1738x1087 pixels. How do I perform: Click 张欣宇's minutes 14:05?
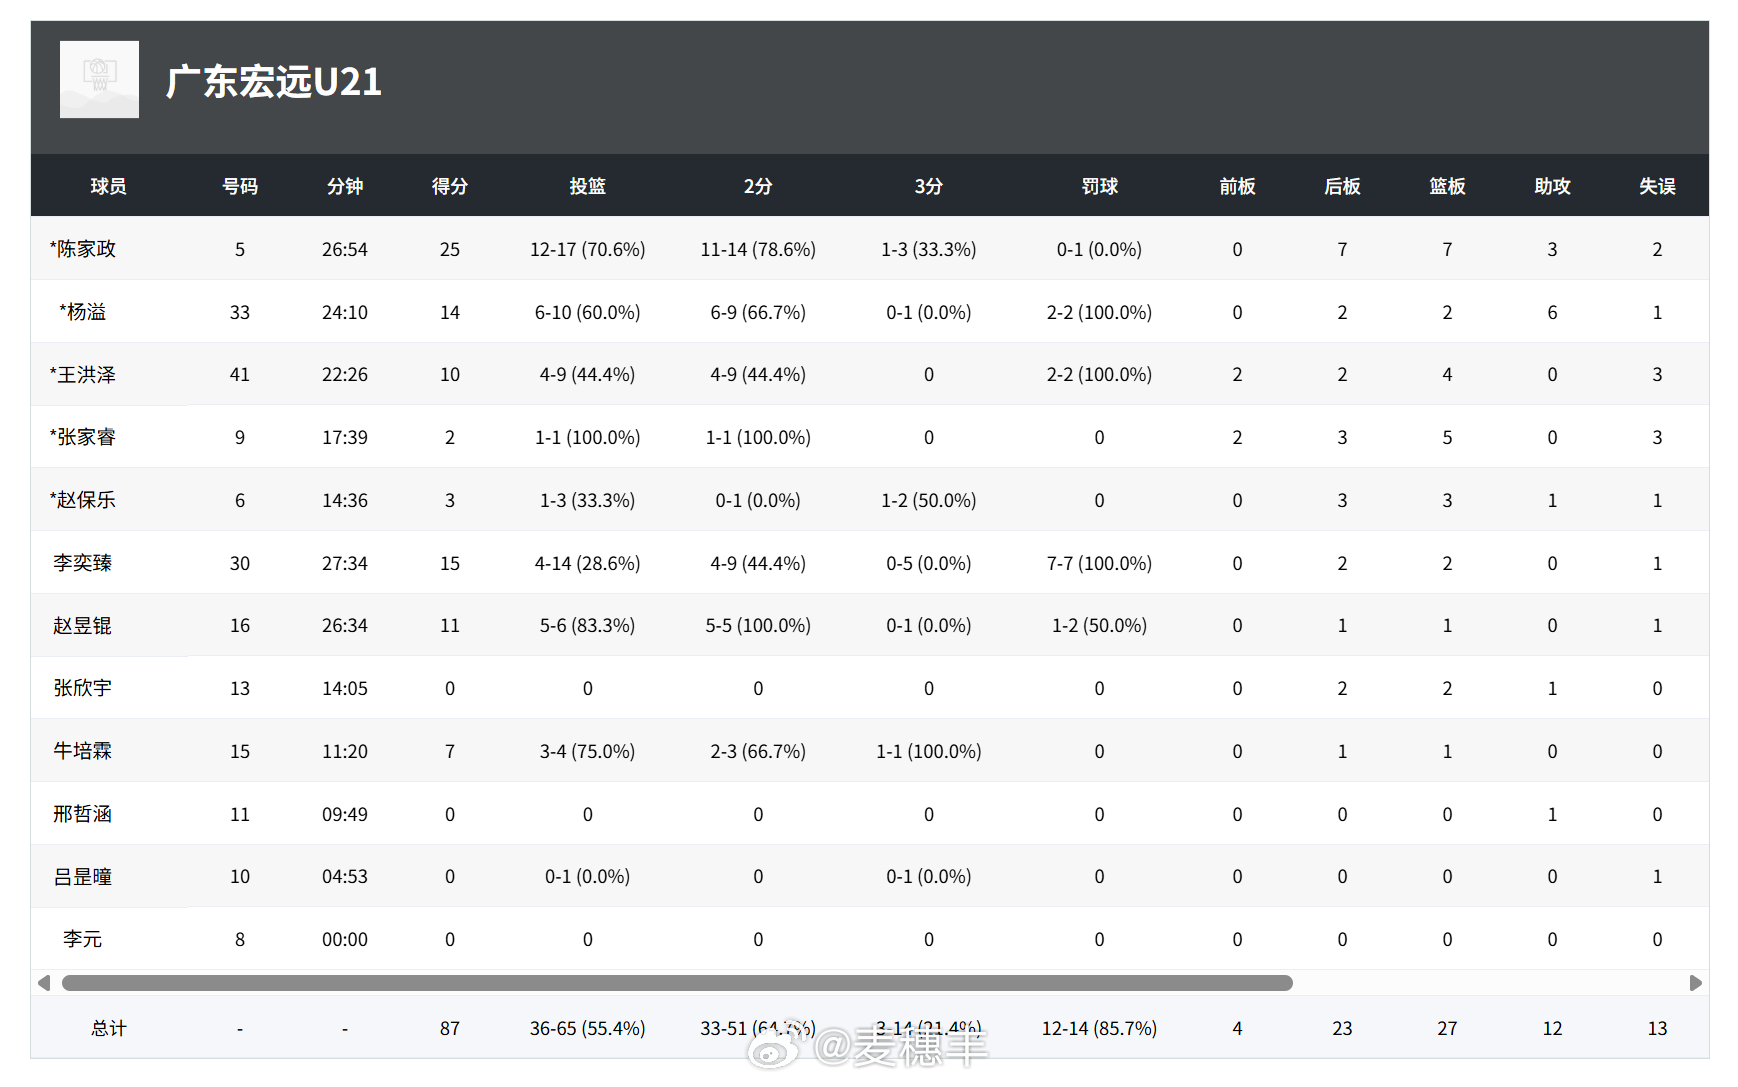[345, 688]
